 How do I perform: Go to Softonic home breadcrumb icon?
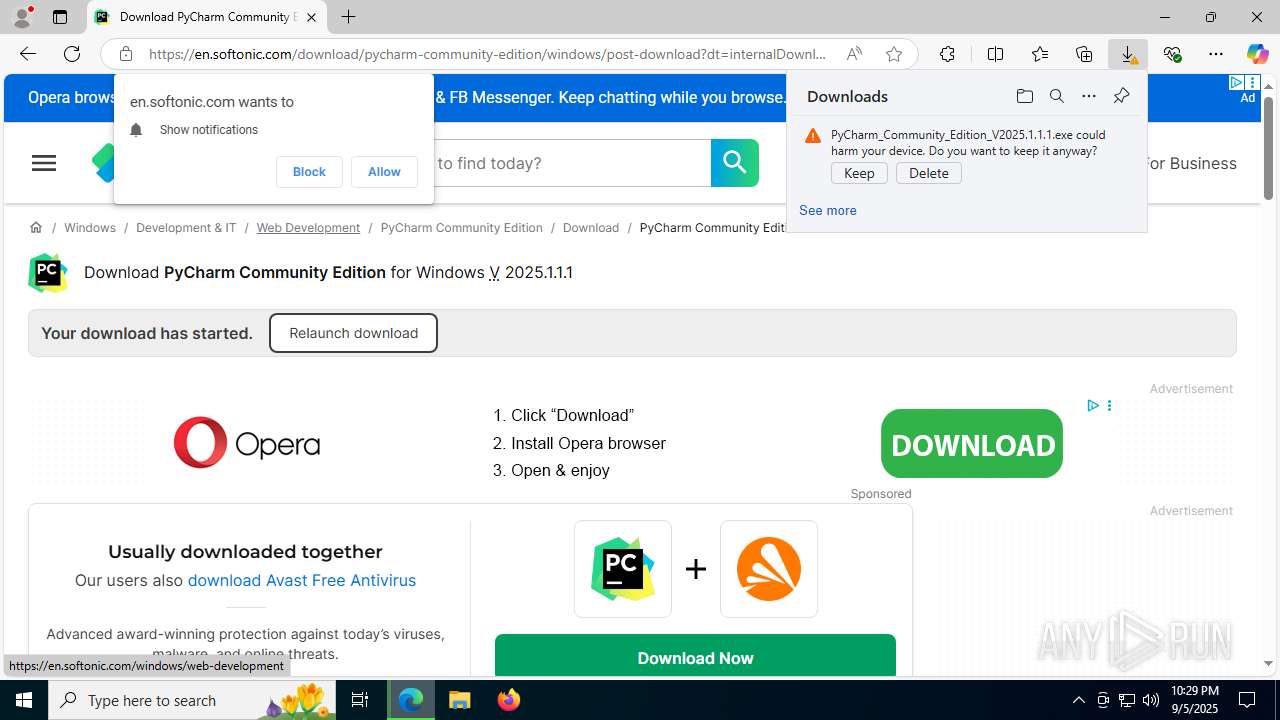[x=36, y=228]
